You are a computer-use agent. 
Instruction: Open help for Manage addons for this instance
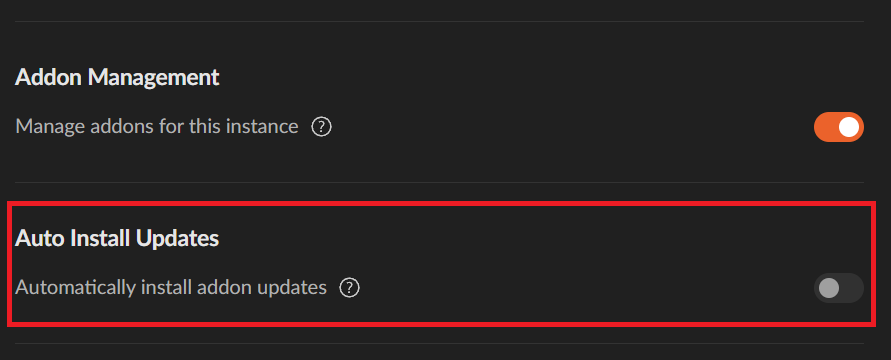321,127
